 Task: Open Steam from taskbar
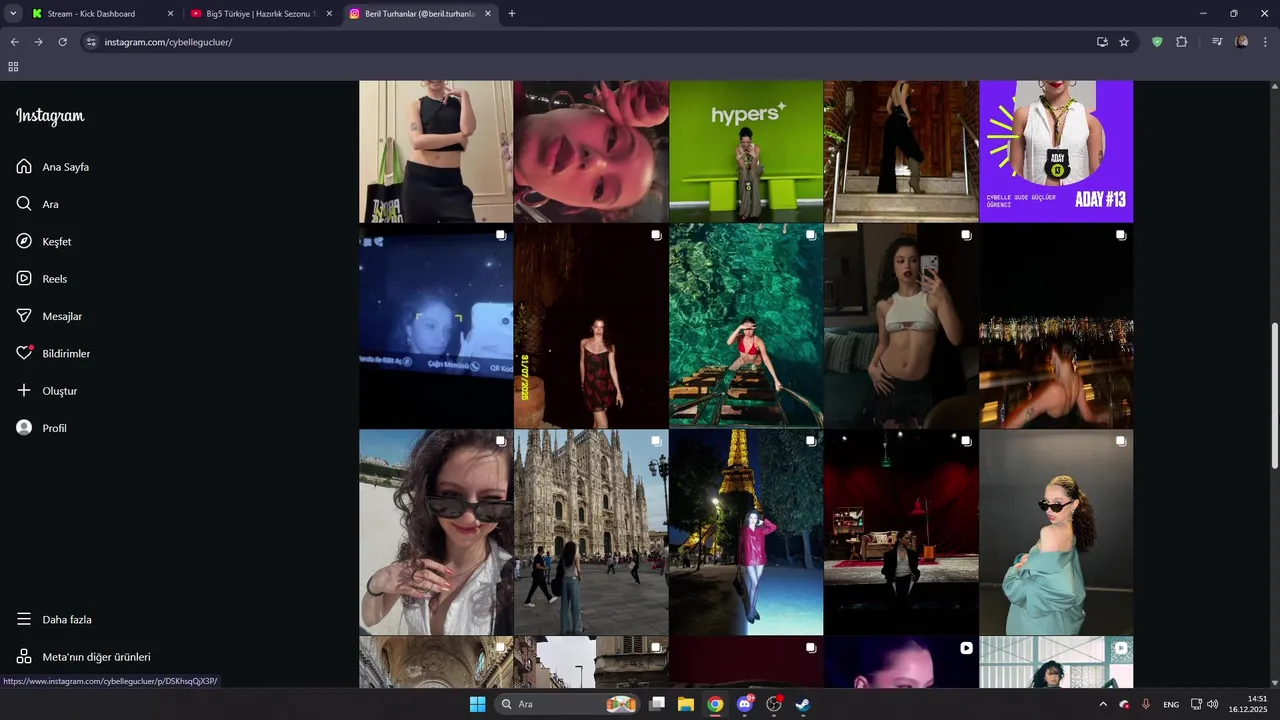802,704
